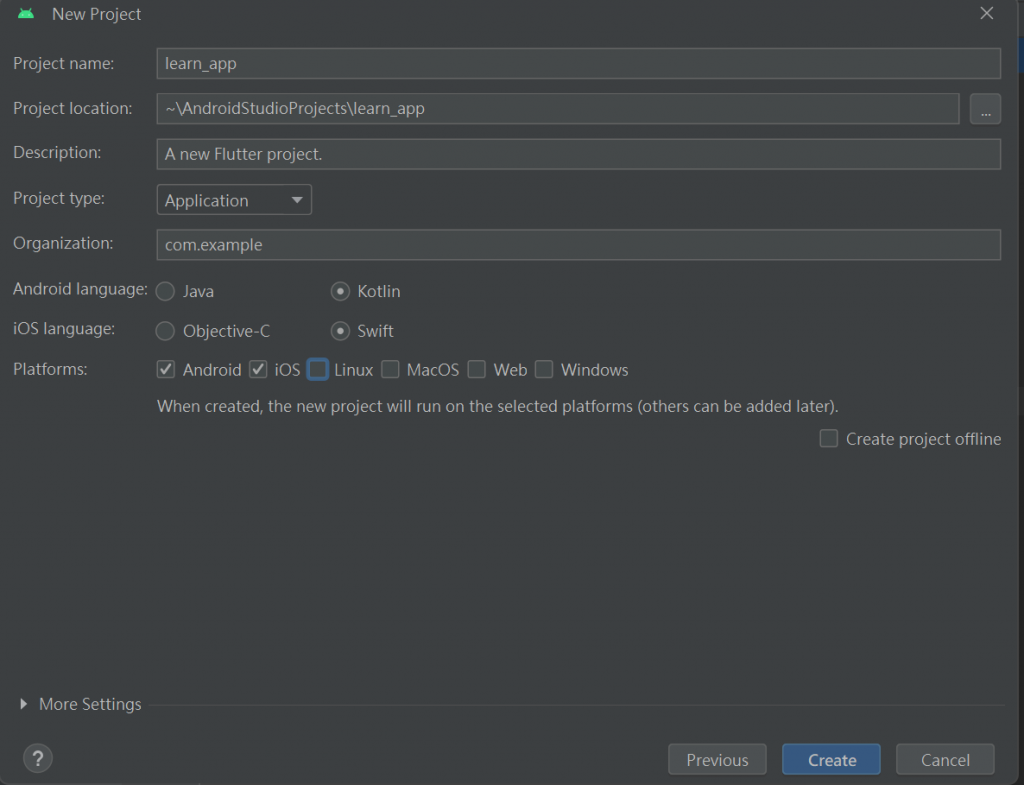Open the Project type dropdown

tap(234, 200)
